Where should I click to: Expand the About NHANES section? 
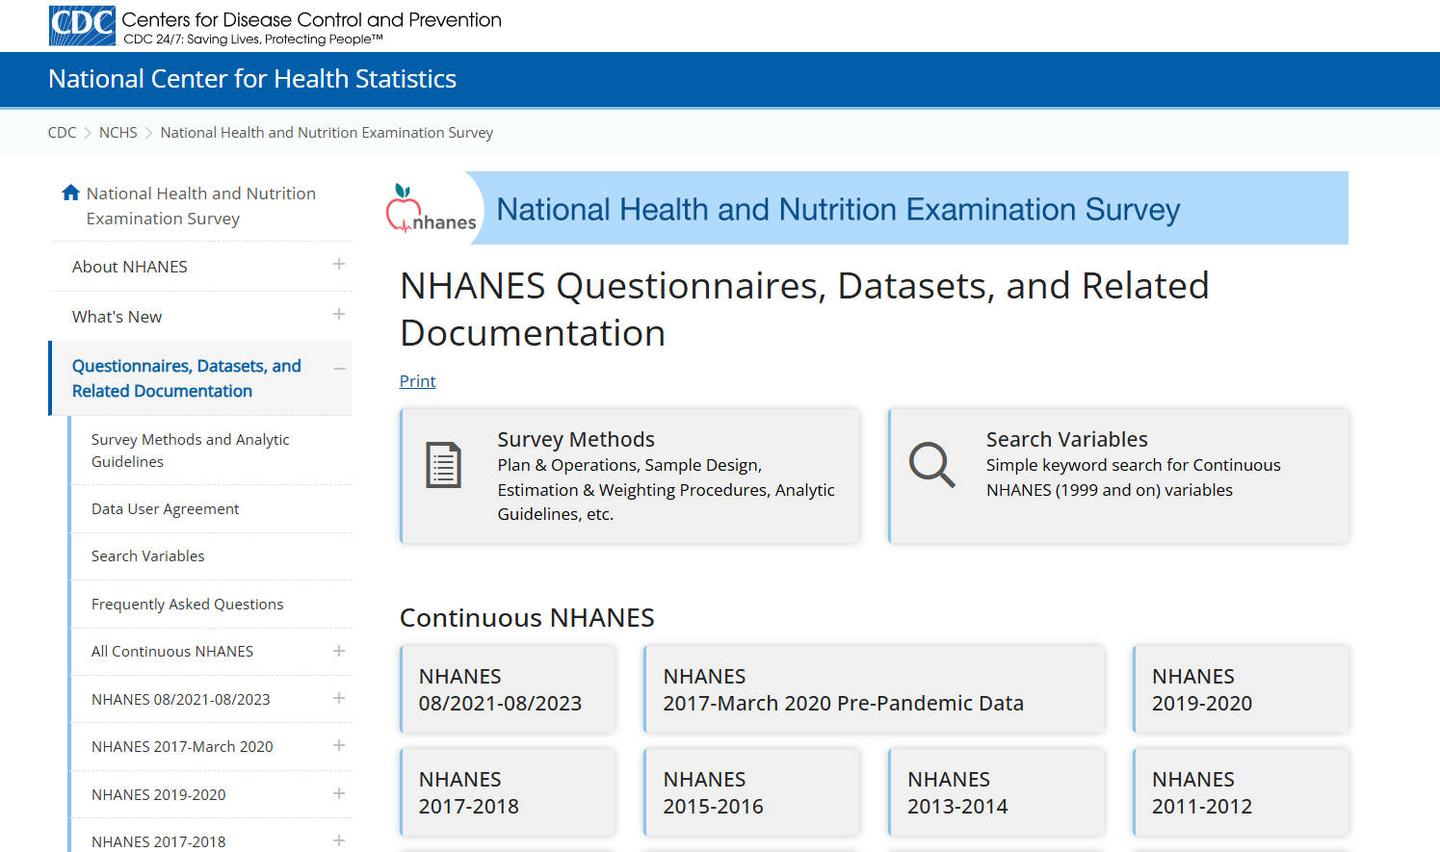tap(339, 265)
